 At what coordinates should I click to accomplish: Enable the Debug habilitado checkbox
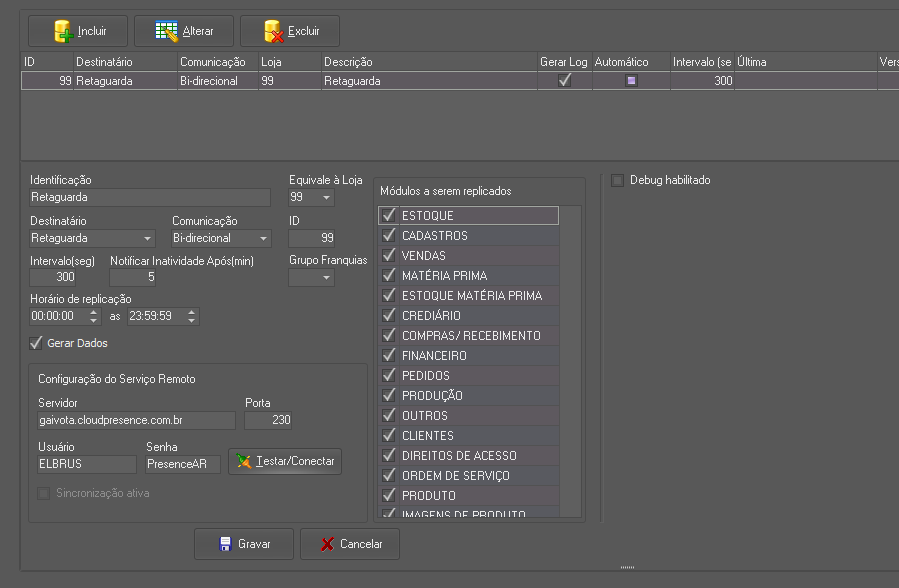(x=617, y=181)
